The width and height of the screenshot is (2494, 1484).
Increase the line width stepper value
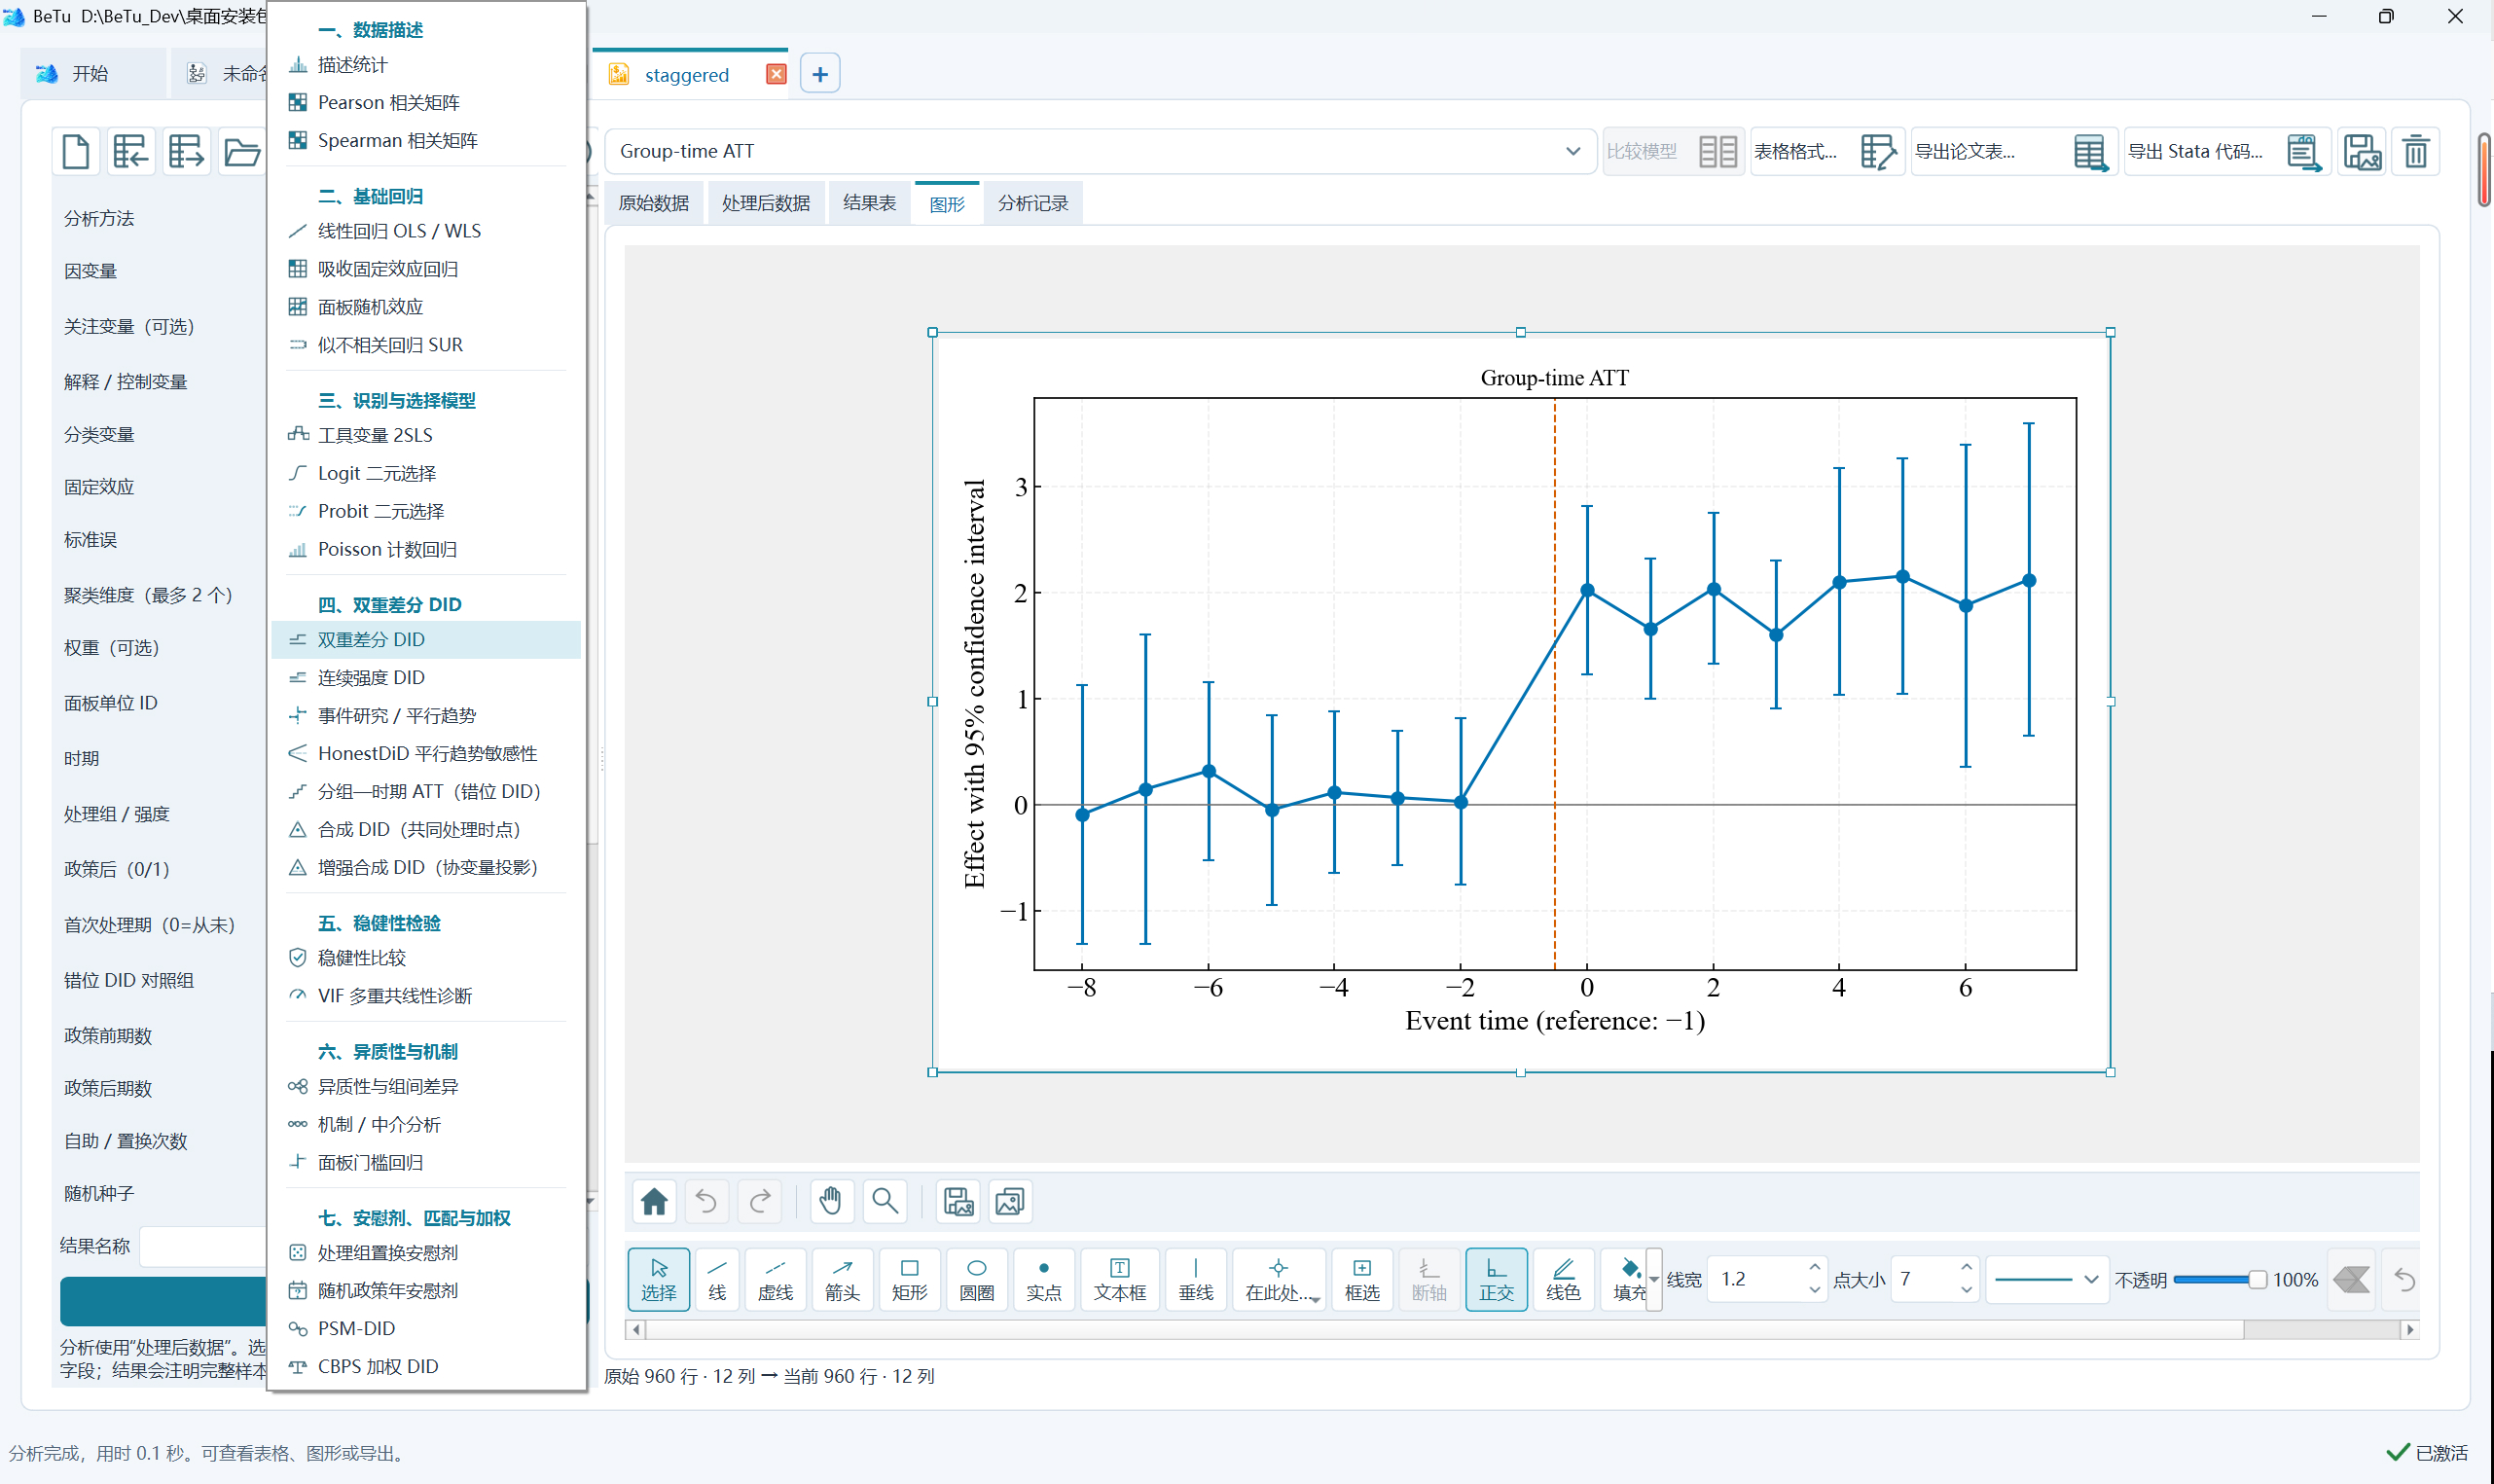pyautogui.click(x=1814, y=1268)
